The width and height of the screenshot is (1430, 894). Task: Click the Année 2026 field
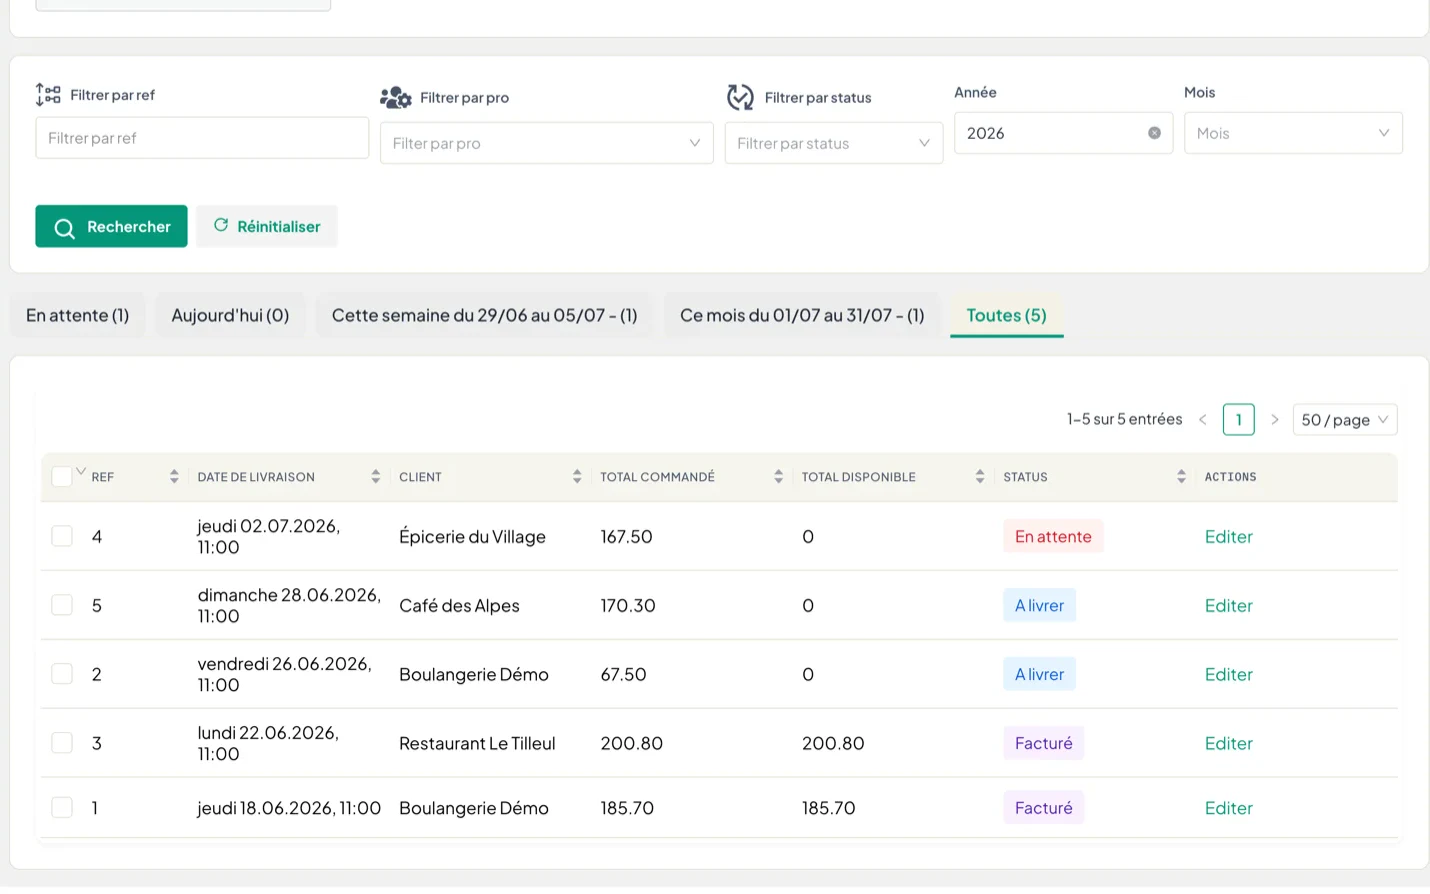[1063, 133]
